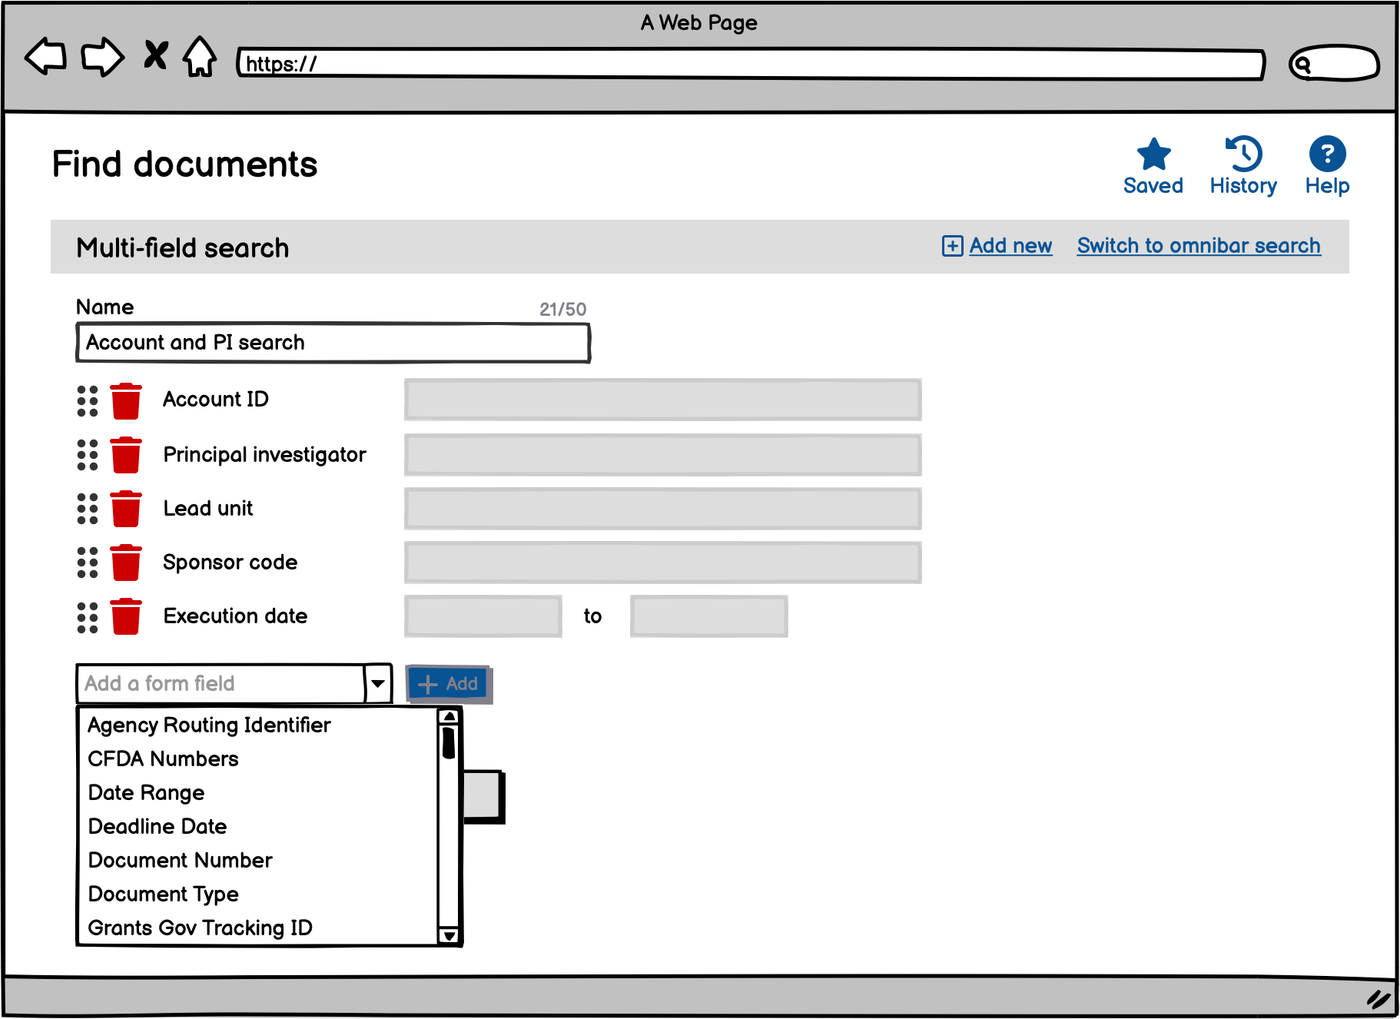The width and height of the screenshot is (1400, 1019).
Task: Click drag handle for Sponsor code row
Action: (88, 563)
